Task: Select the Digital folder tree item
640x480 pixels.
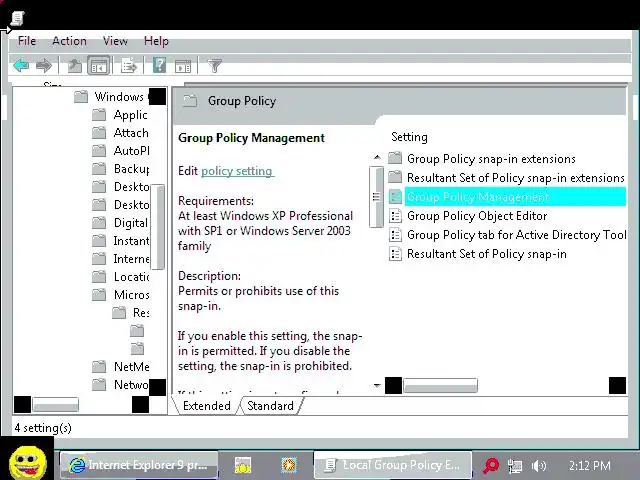Action: (121, 223)
